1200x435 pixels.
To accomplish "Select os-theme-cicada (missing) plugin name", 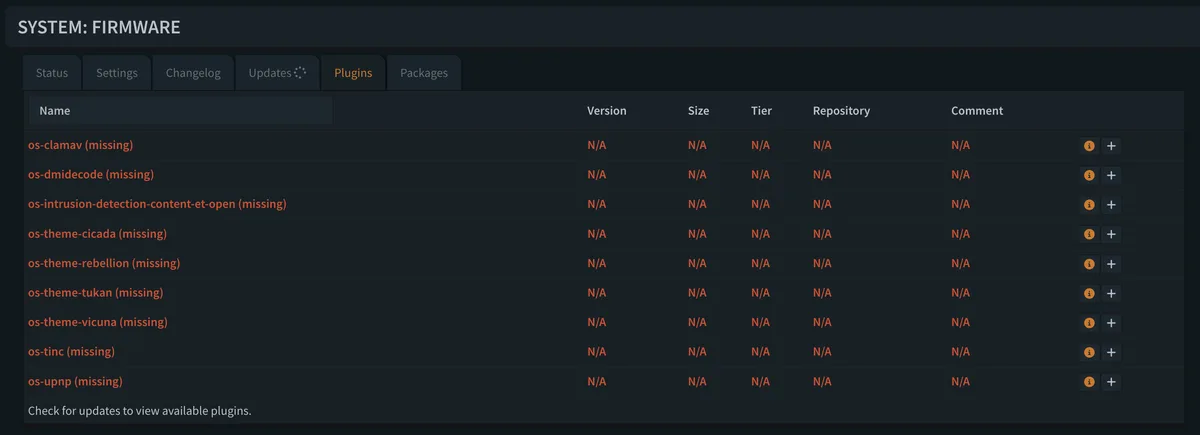I will 97,234.
